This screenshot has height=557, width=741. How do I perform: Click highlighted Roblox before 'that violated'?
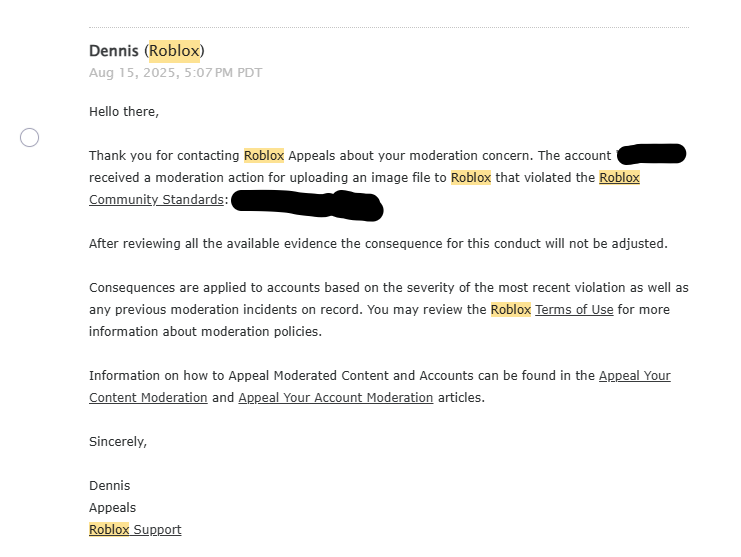[x=471, y=178]
